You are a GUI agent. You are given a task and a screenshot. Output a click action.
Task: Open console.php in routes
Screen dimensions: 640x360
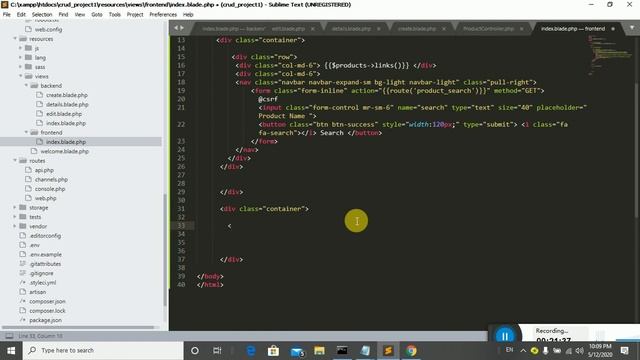point(50,189)
